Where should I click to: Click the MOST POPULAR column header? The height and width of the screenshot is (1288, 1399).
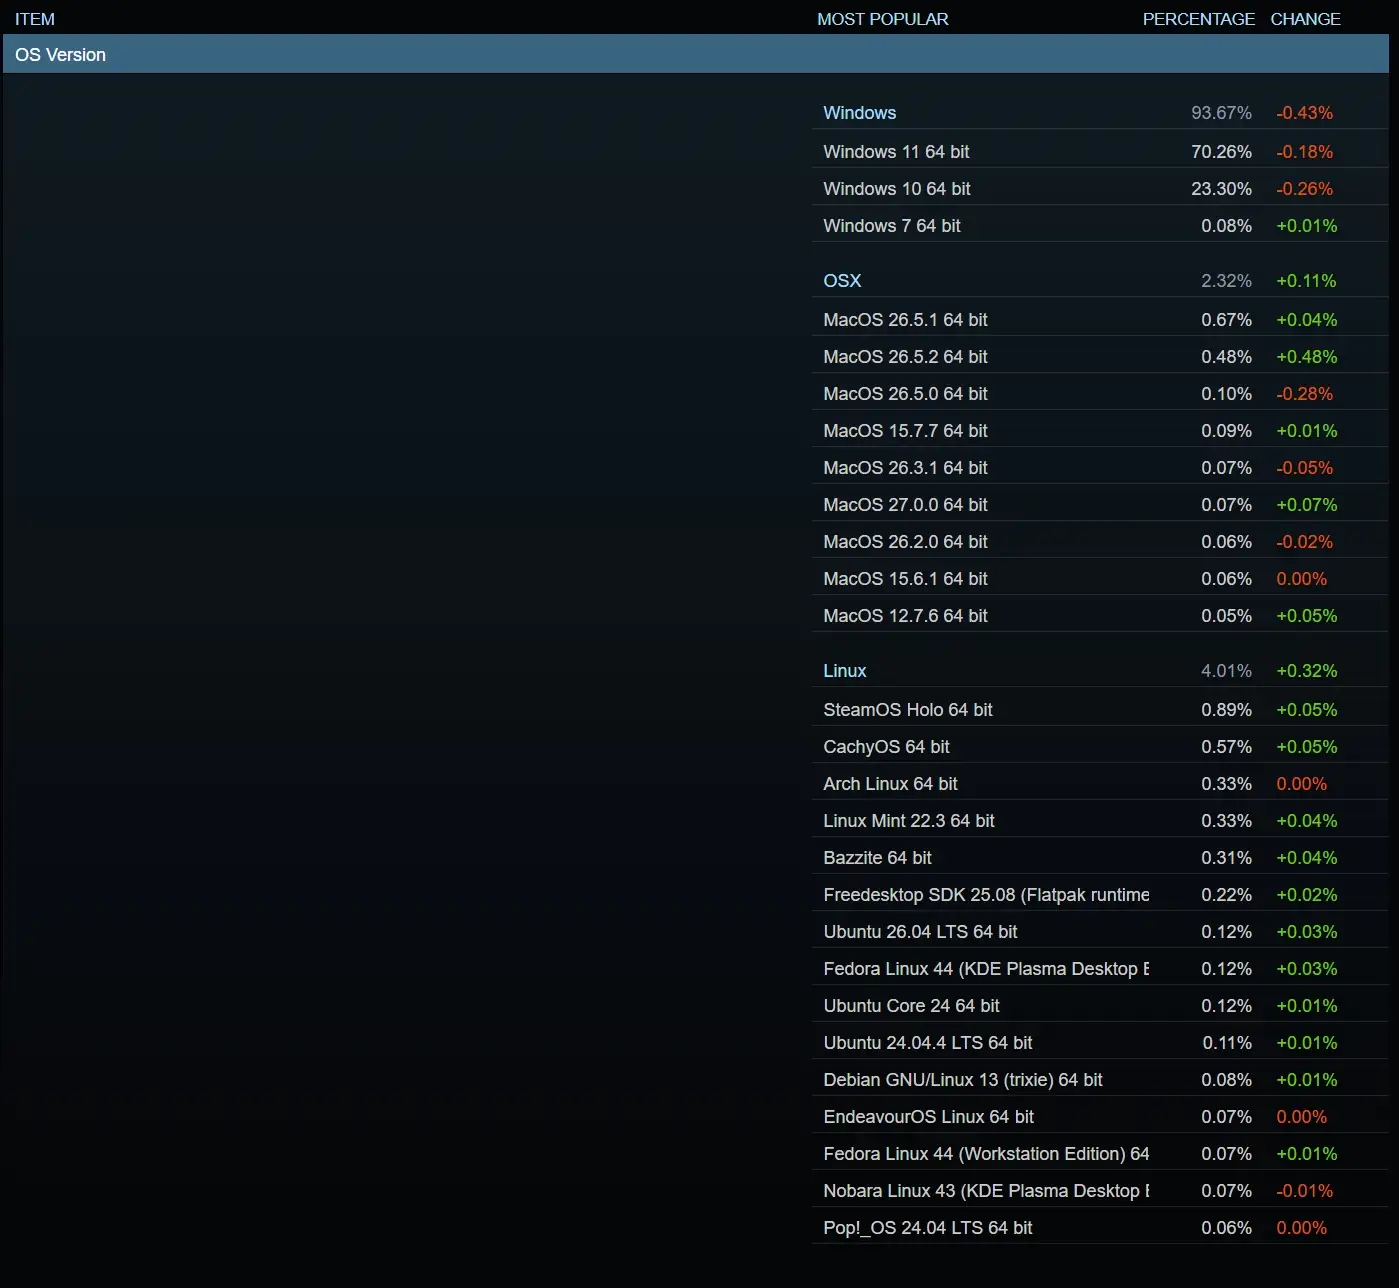[x=883, y=19]
